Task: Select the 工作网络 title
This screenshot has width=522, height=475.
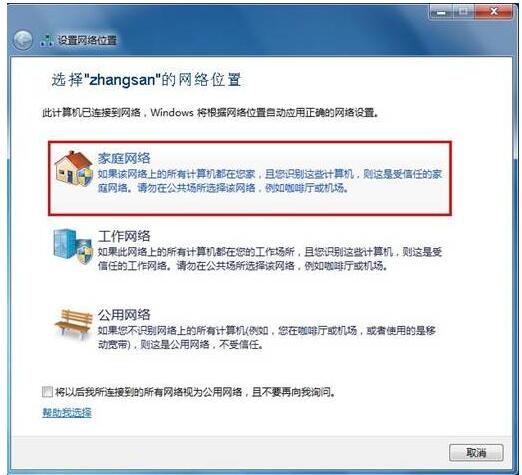Action: coord(124,236)
